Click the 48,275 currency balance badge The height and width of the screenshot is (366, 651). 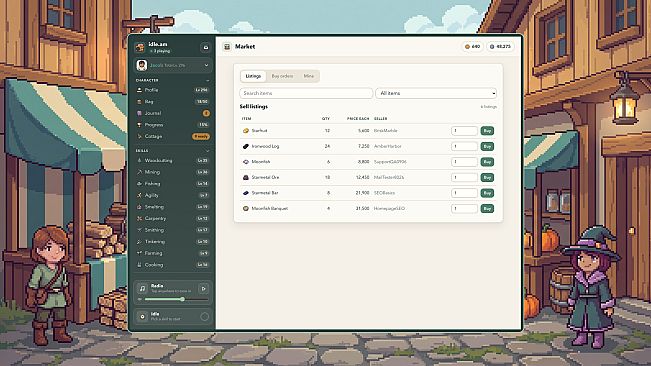500,46
